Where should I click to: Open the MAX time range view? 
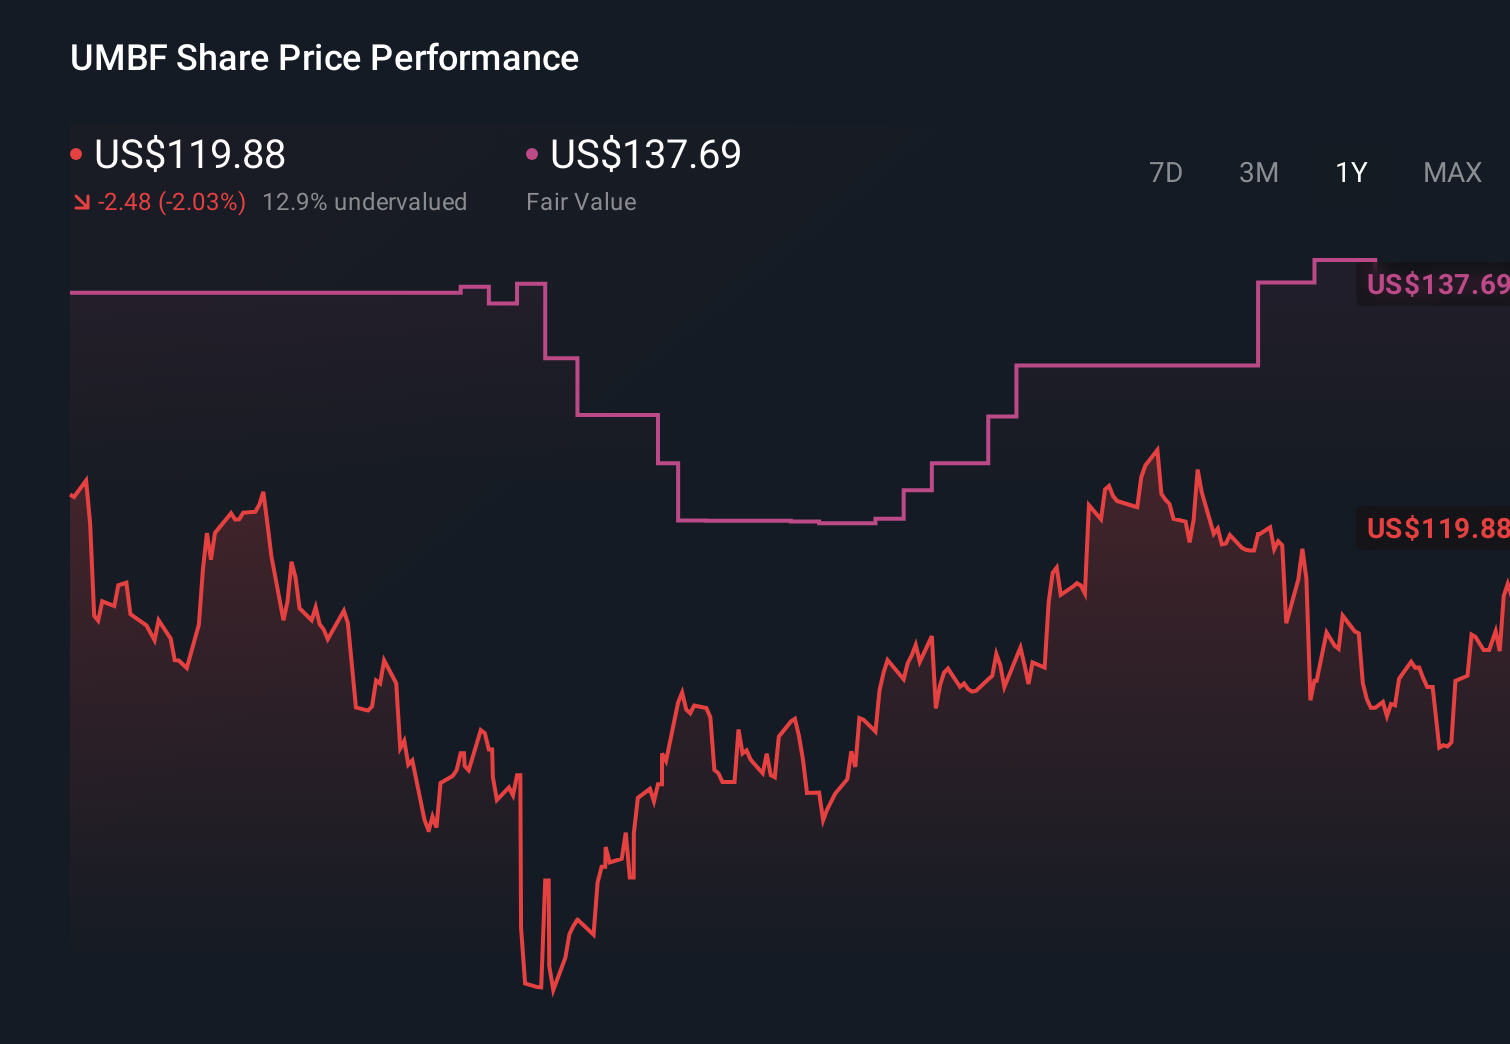coord(1452,172)
